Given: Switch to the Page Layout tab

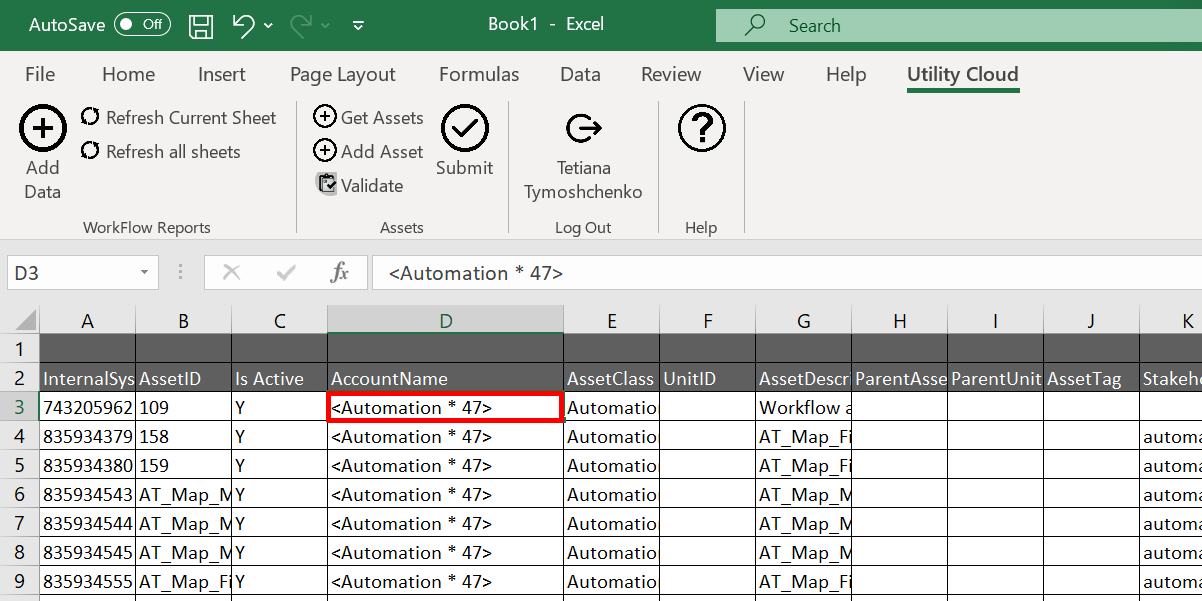Looking at the screenshot, I should point(342,75).
